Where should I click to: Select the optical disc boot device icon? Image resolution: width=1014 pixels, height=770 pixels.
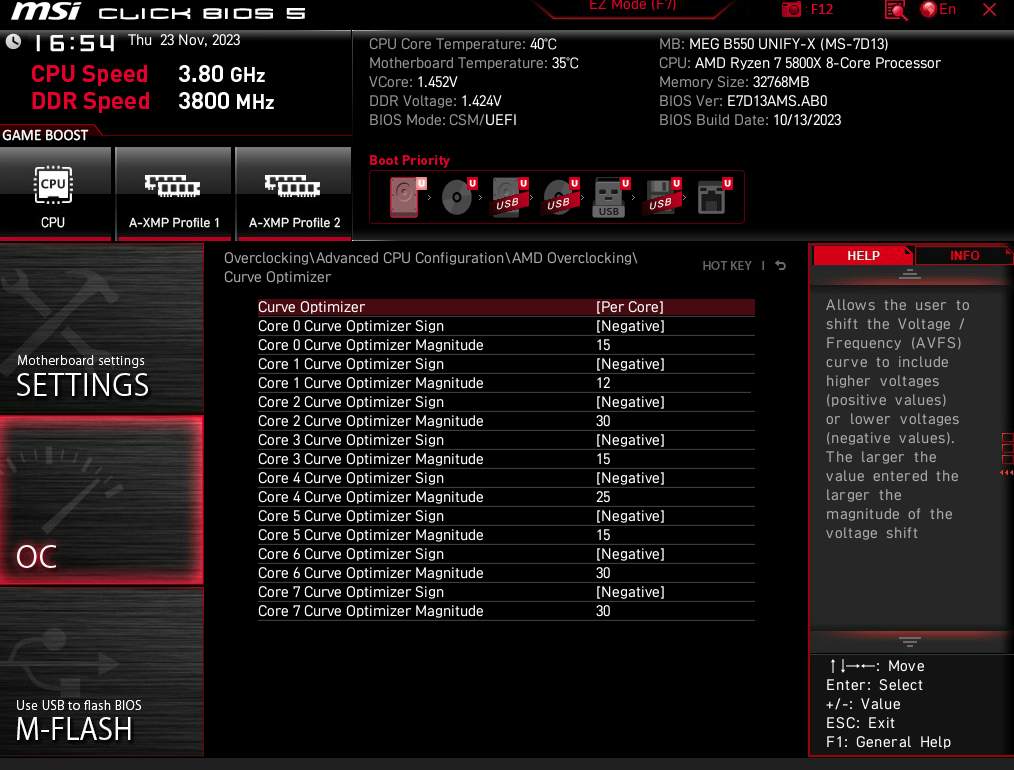tap(458, 197)
